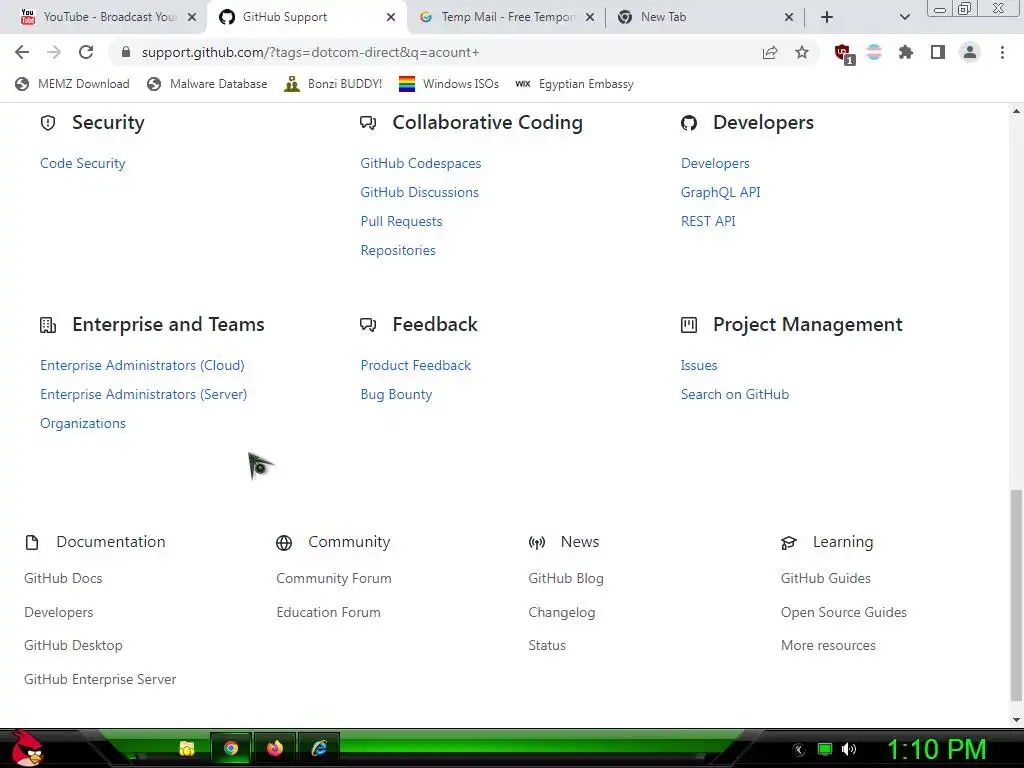
Task: Click the Feedback speech bubbles icon
Action: pyautogui.click(x=368, y=325)
